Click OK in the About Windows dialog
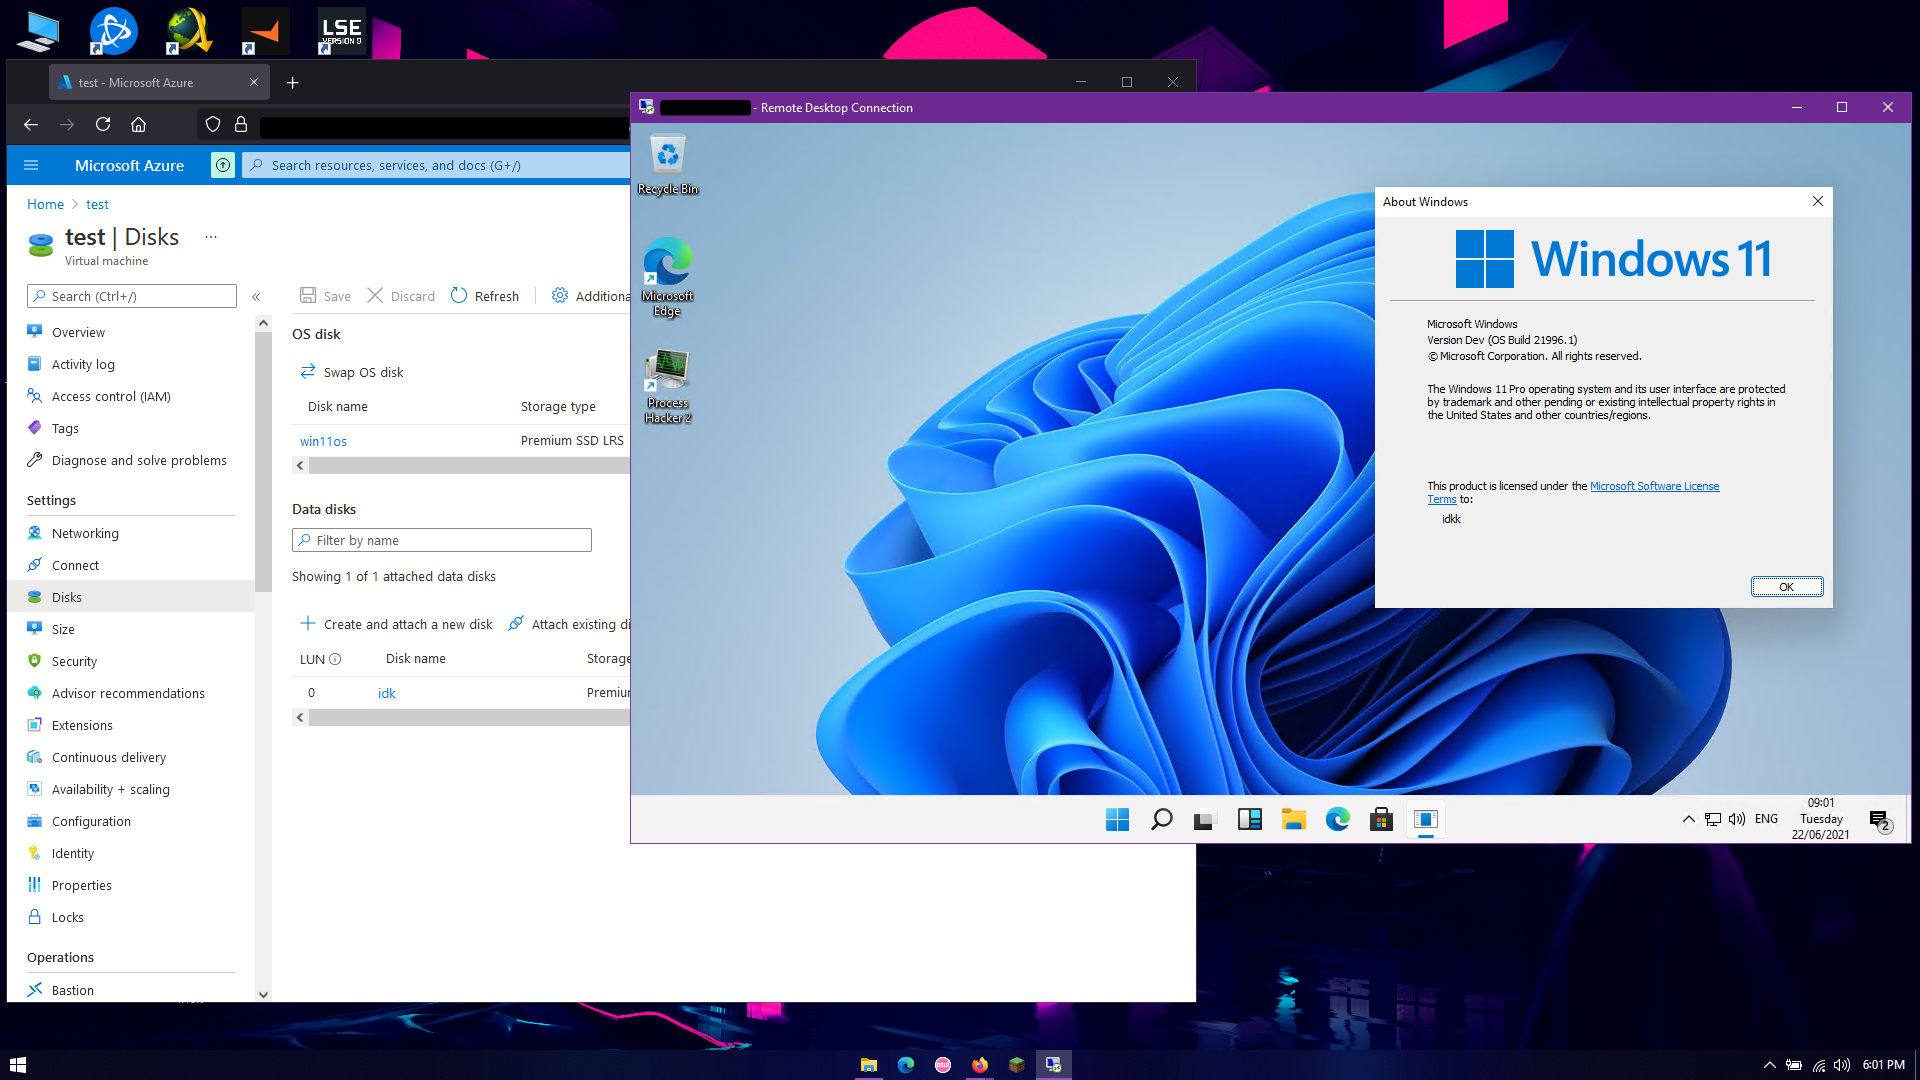The width and height of the screenshot is (1920, 1080). (1787, 586)
